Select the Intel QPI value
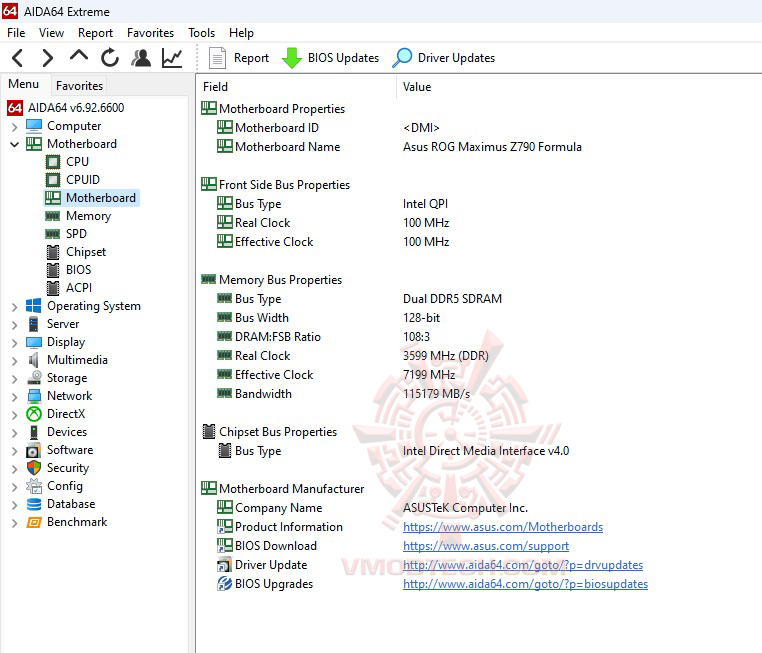This screenshot has height=653, width=762. 425,204
